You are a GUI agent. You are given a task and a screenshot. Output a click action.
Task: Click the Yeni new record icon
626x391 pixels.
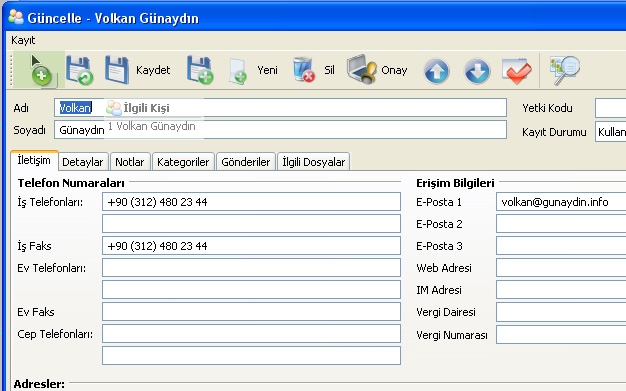tap(238, 71)
